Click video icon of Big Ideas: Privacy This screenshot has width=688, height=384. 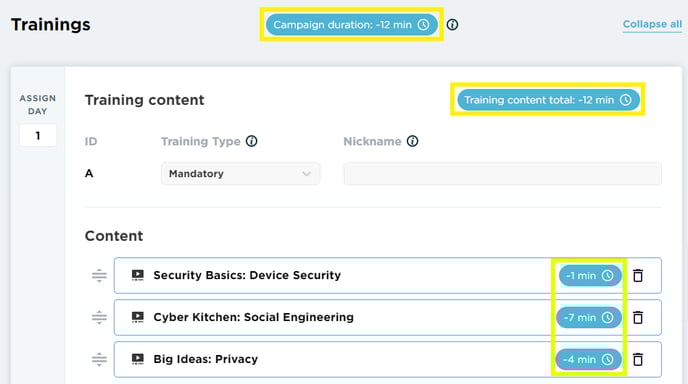138,359
